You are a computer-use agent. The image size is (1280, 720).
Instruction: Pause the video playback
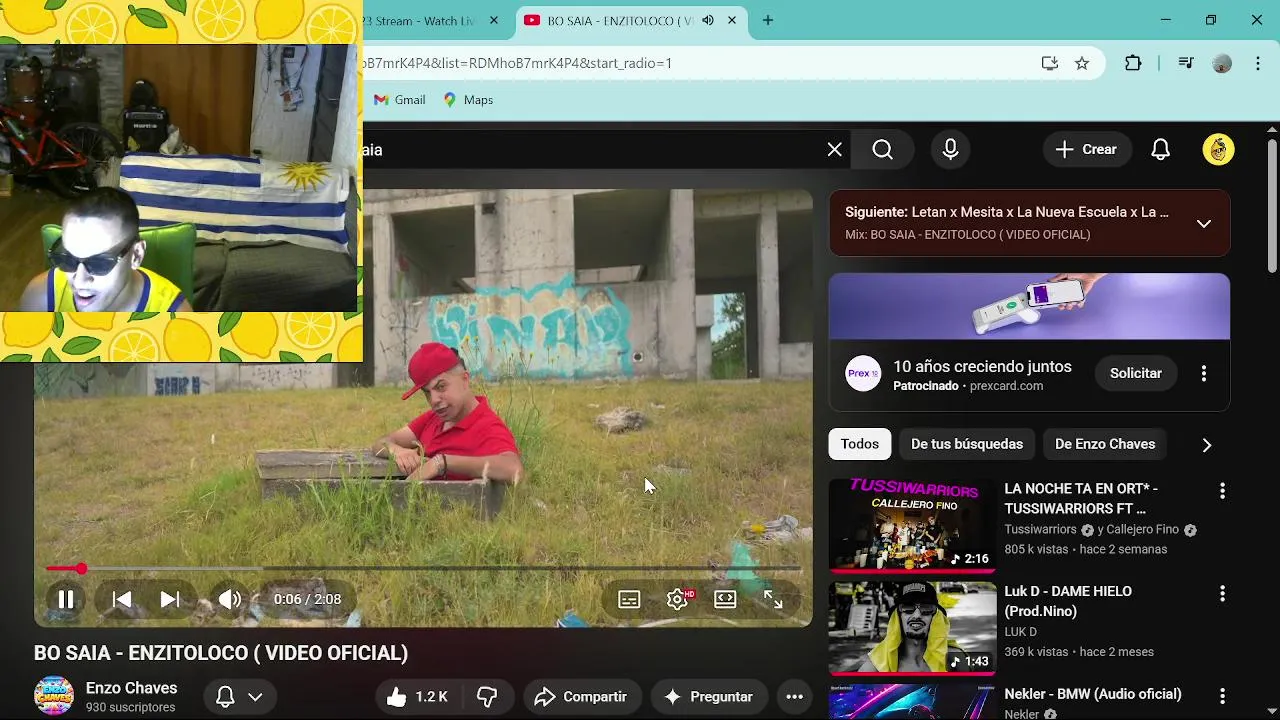[66, 599]
